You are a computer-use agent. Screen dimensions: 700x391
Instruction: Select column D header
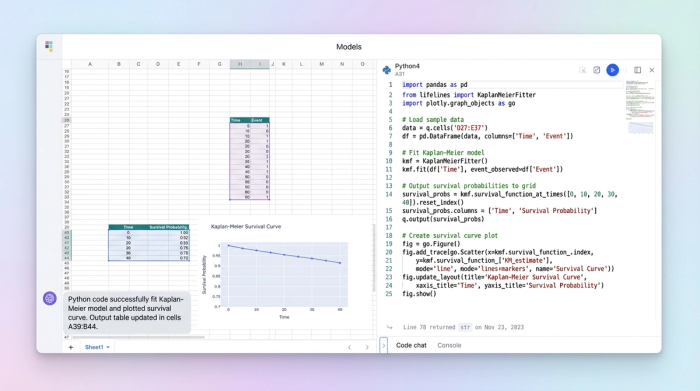(158, 64)
